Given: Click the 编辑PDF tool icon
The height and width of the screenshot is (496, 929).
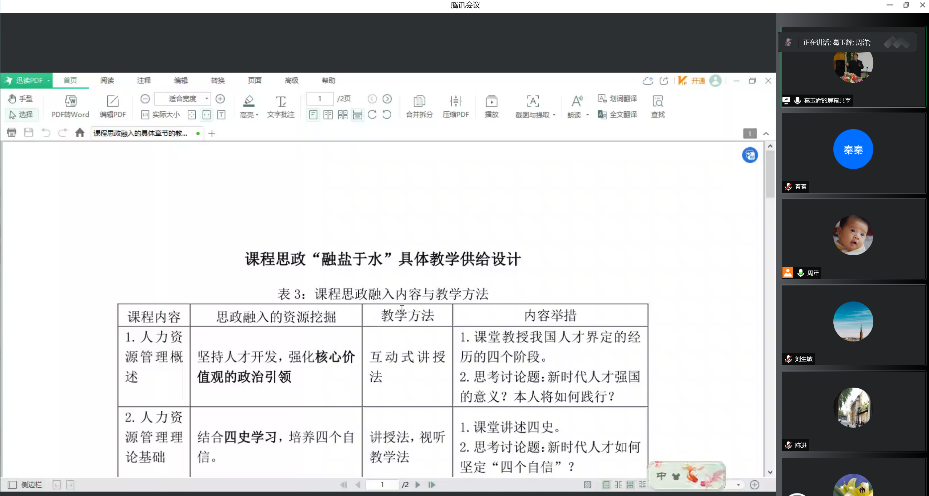Looking at the screenshot, I should click(x=112, y=104).
